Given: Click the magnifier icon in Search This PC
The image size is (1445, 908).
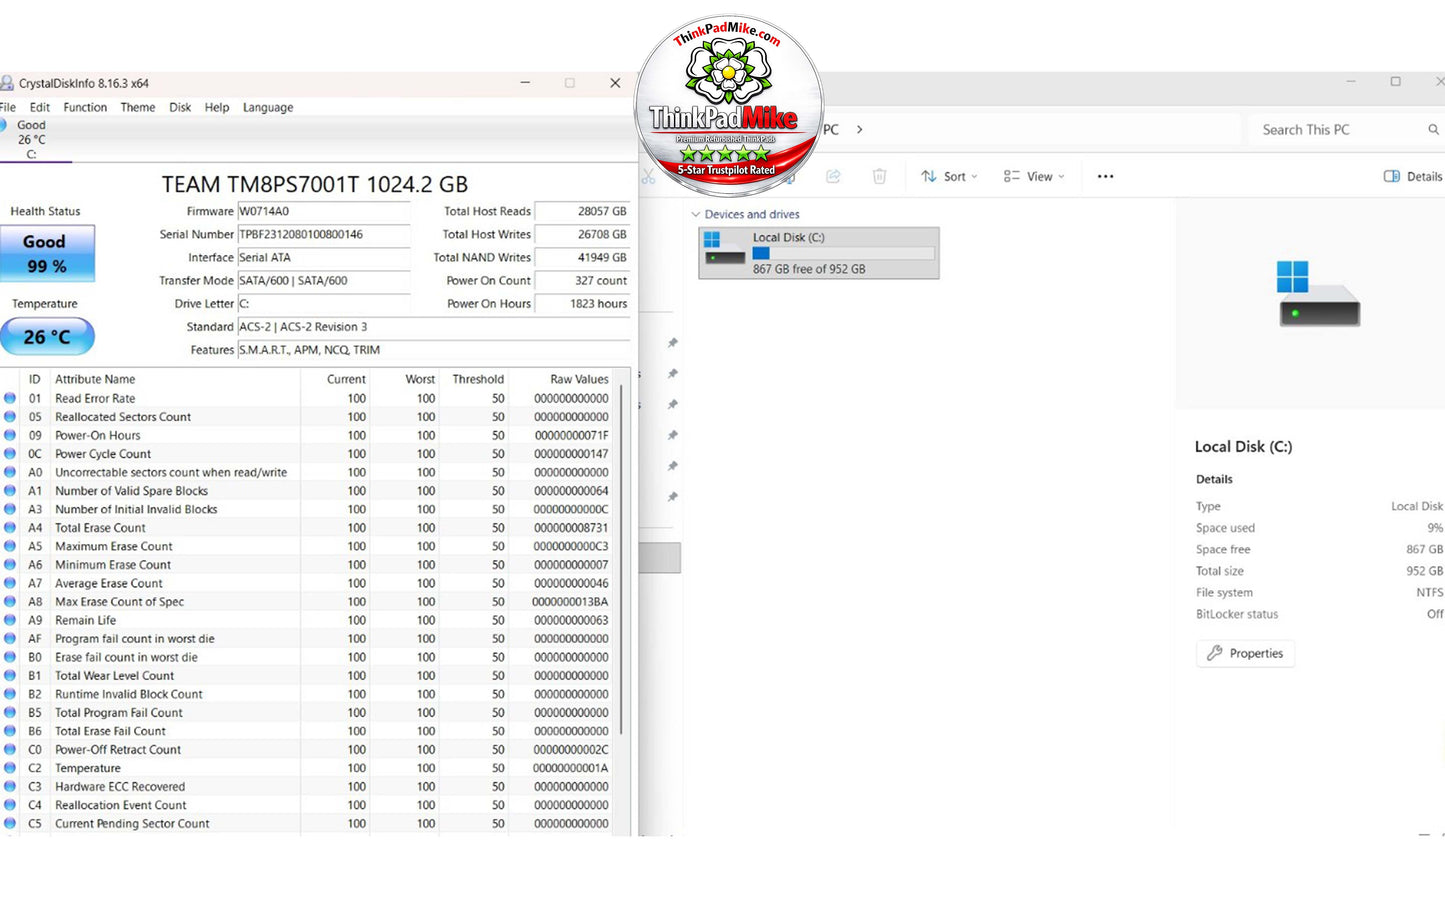Looking at the screenshot, I should (x=1433, y=130).
